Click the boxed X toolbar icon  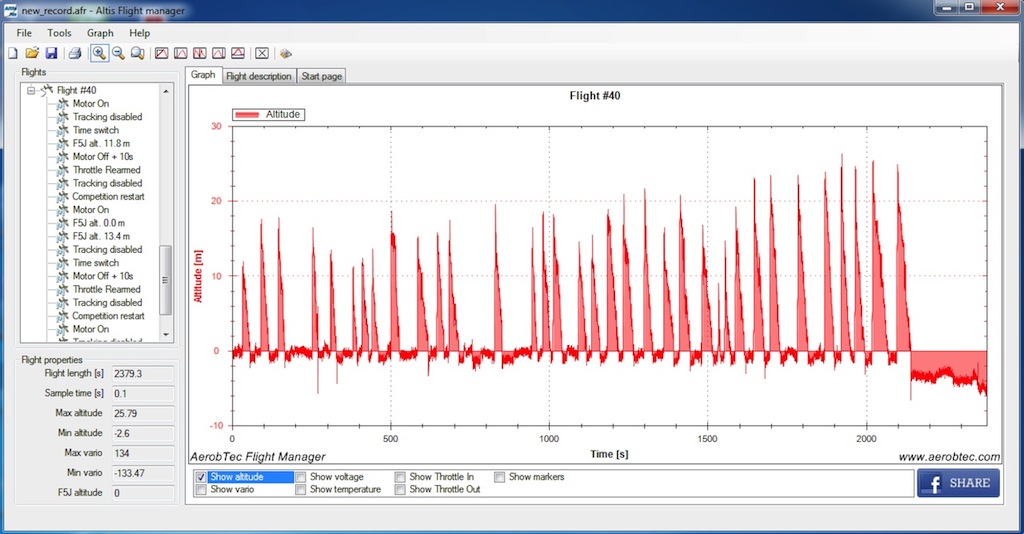tap(262, 53)
